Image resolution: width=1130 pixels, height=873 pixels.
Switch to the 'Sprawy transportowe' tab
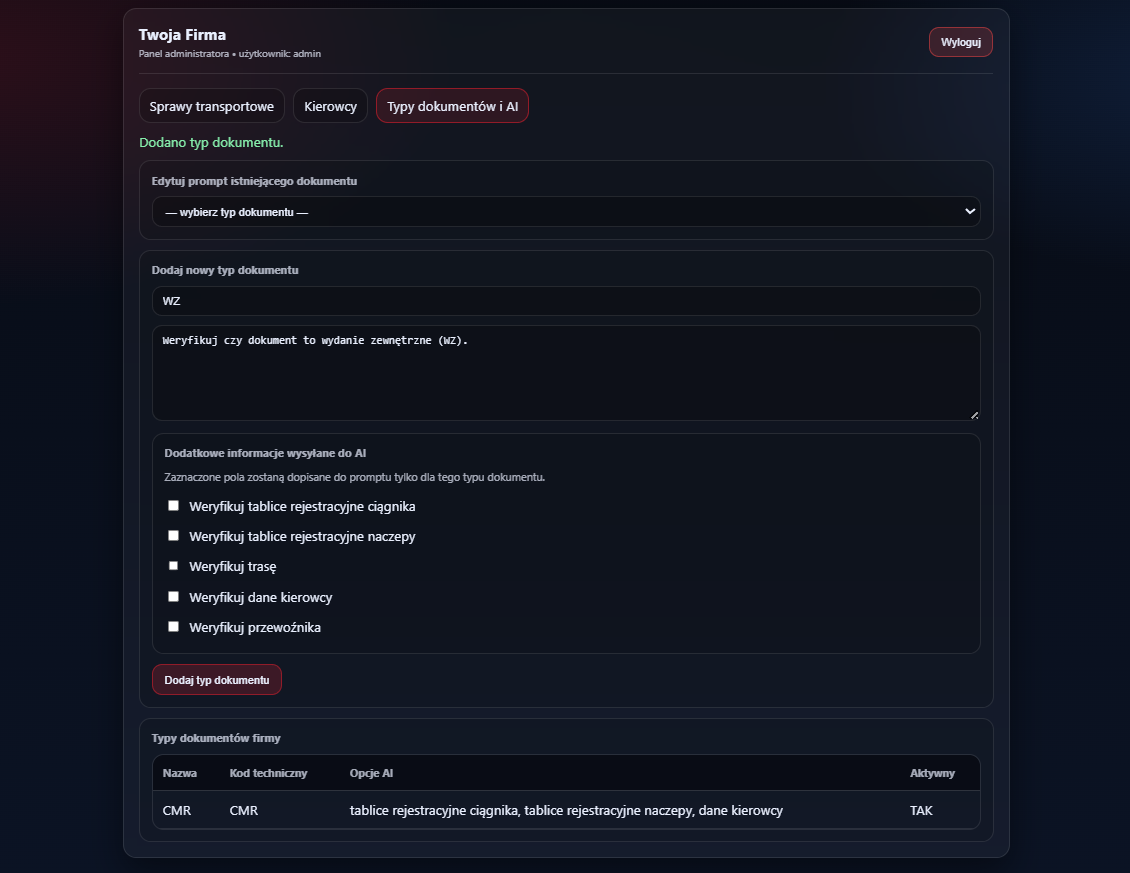coord(212,106)
